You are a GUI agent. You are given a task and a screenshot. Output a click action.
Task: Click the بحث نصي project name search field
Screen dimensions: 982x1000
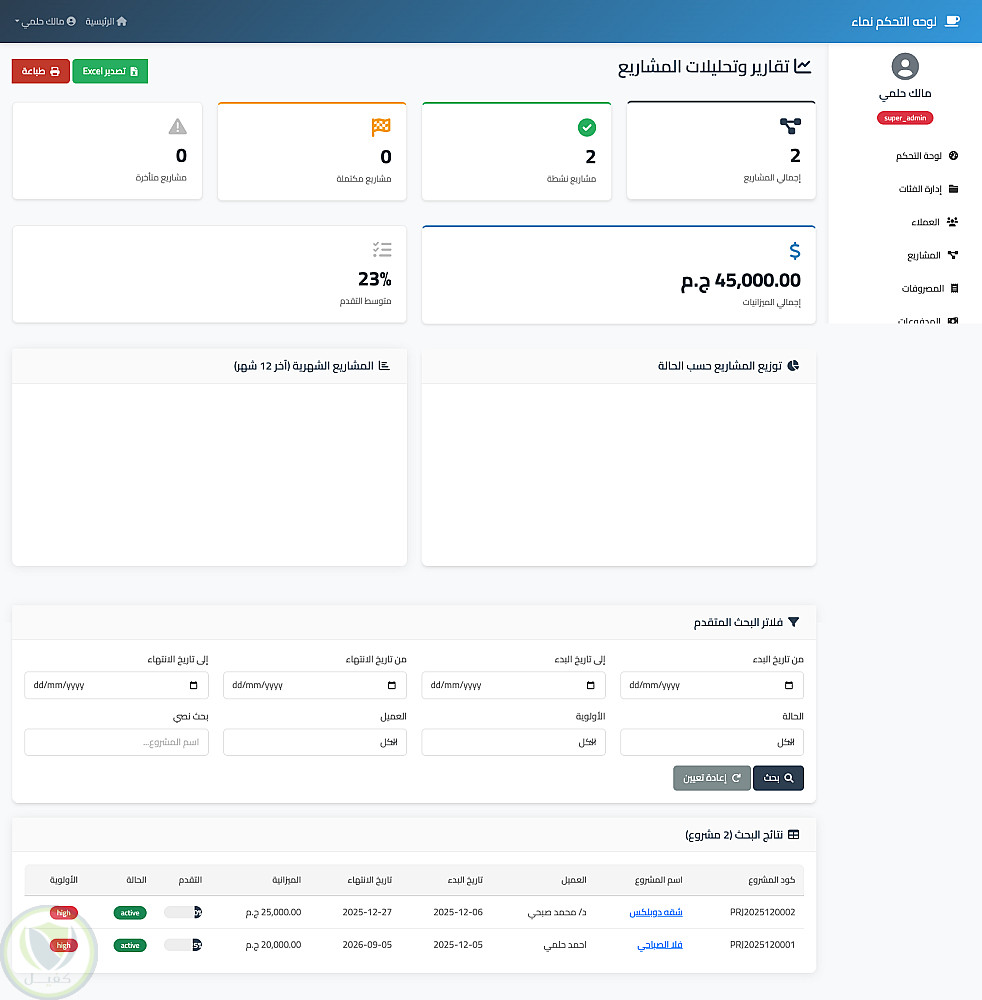point(117,742)
